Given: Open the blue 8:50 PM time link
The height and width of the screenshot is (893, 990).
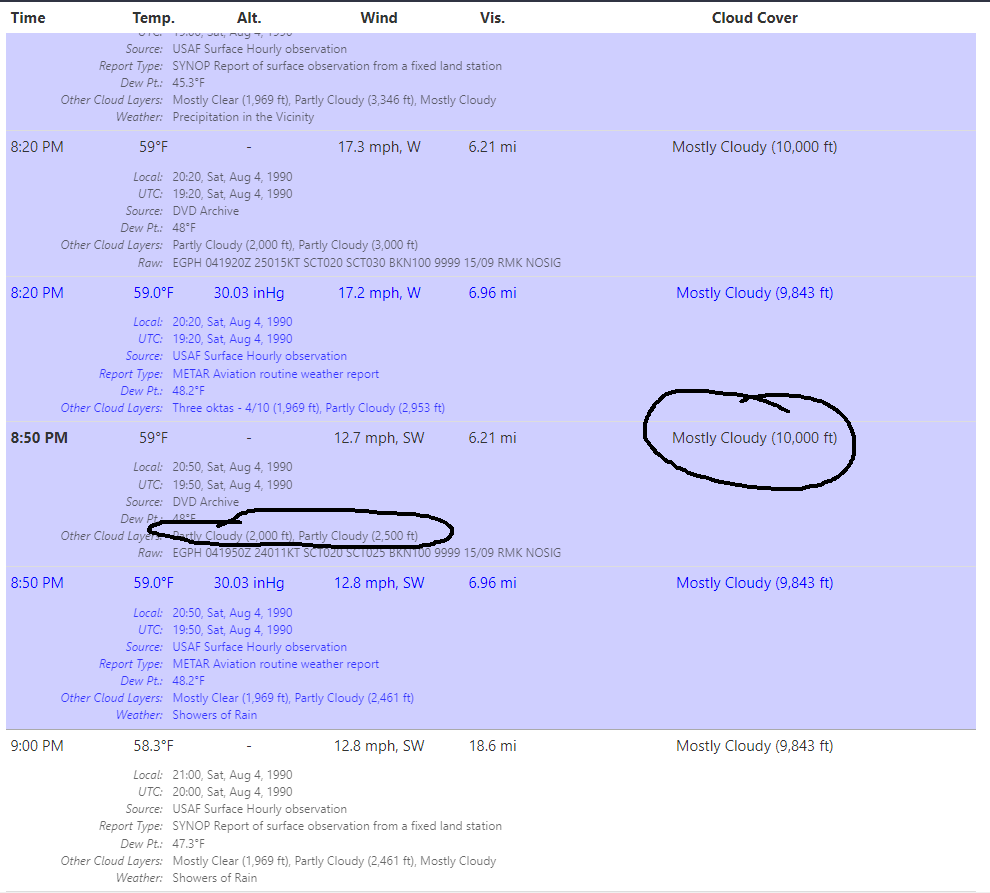Looking at the screenshot, I should point(37,583).
